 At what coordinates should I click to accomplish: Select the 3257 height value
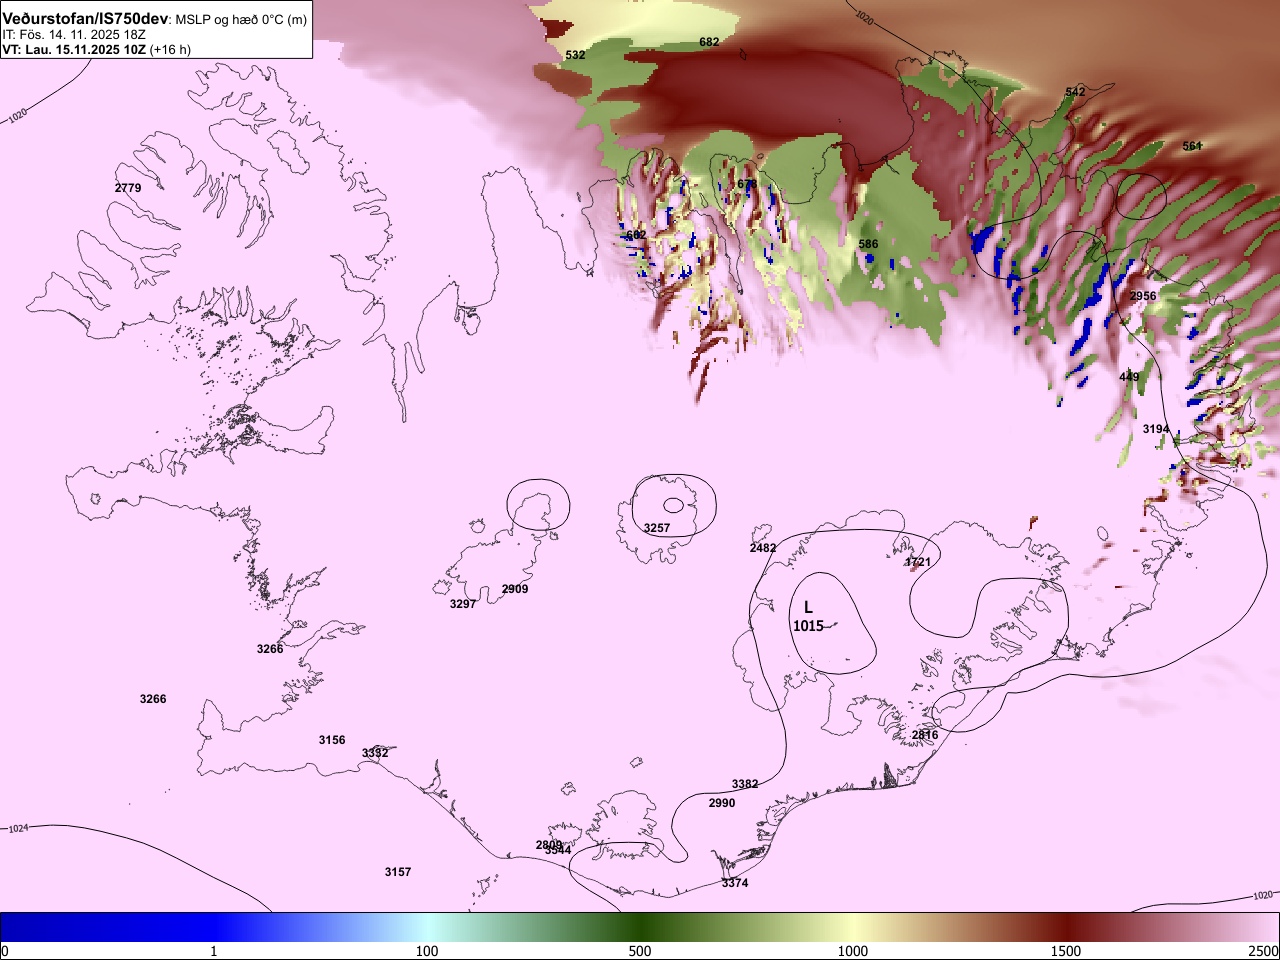(656, 528)
